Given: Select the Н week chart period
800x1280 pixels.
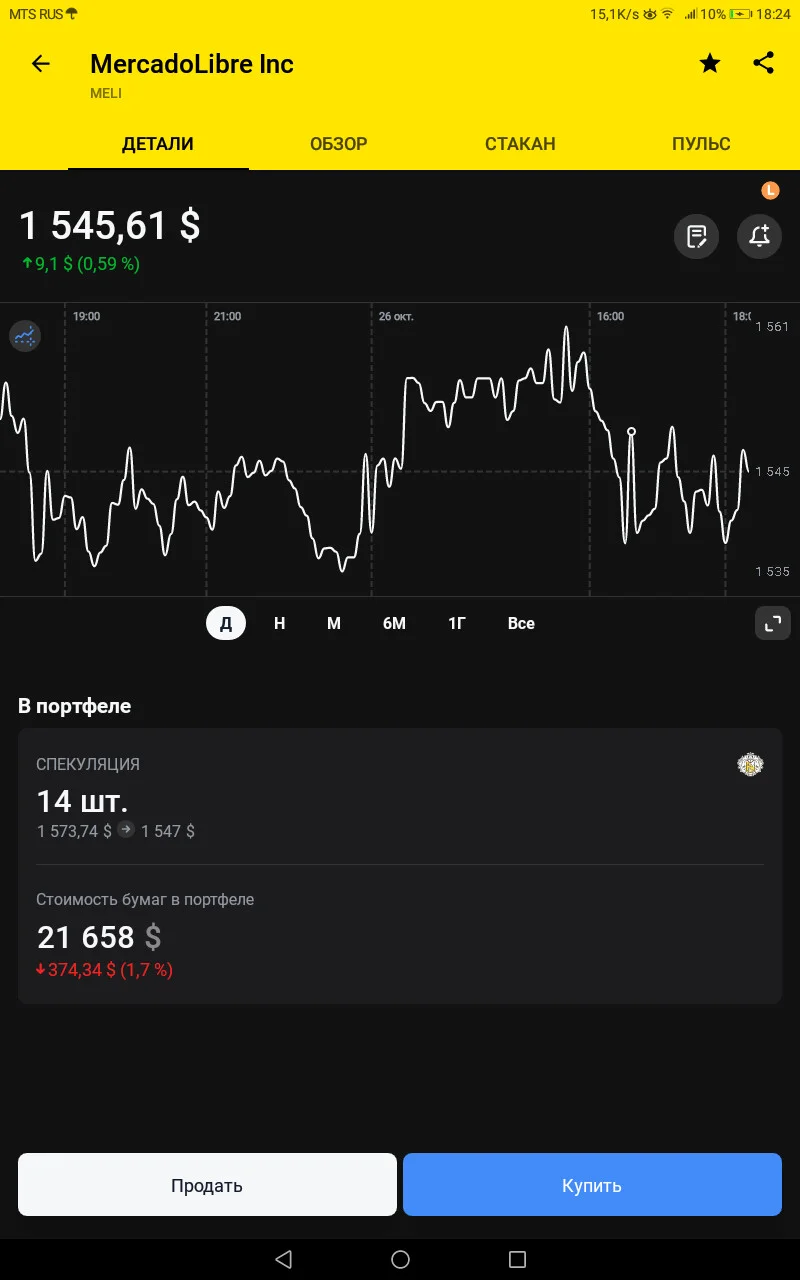Looking at the screenshot, I should [x=280, y=623].
